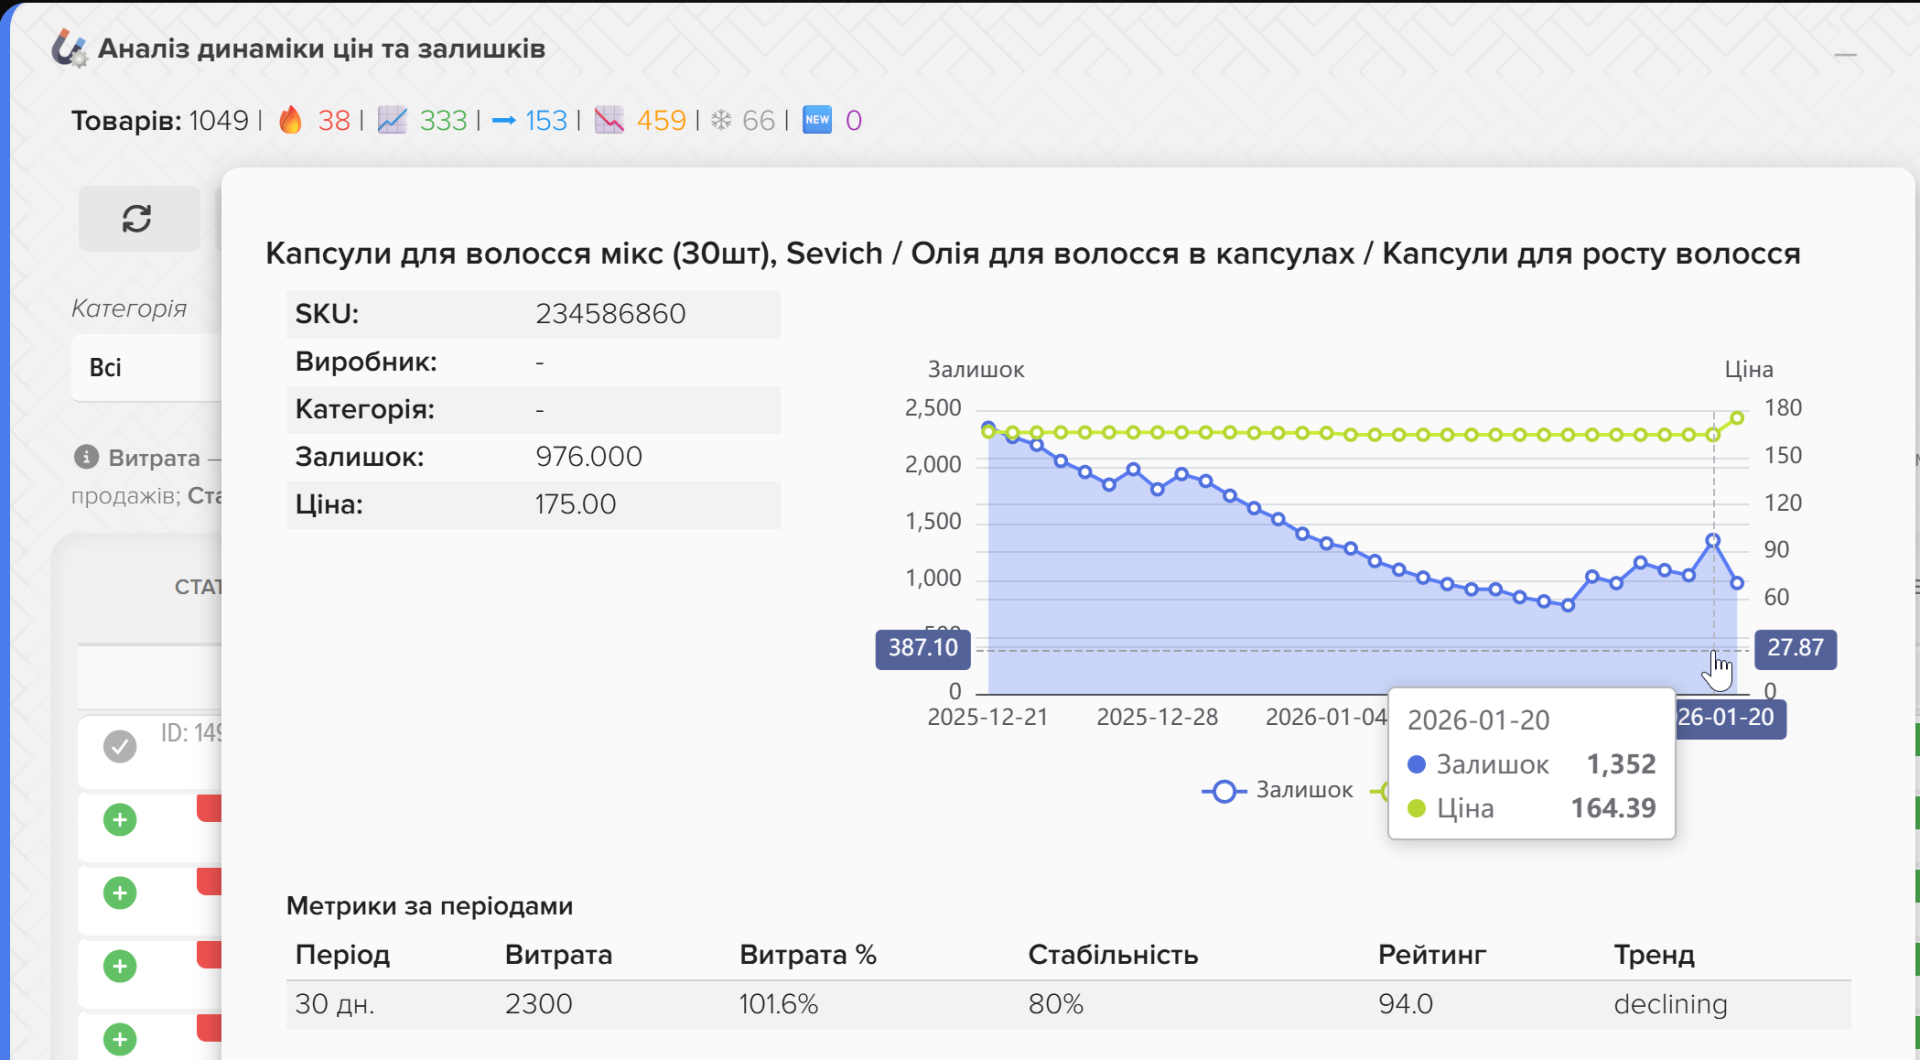
Task: Click stable products count 153
Action: pos(546,120)
